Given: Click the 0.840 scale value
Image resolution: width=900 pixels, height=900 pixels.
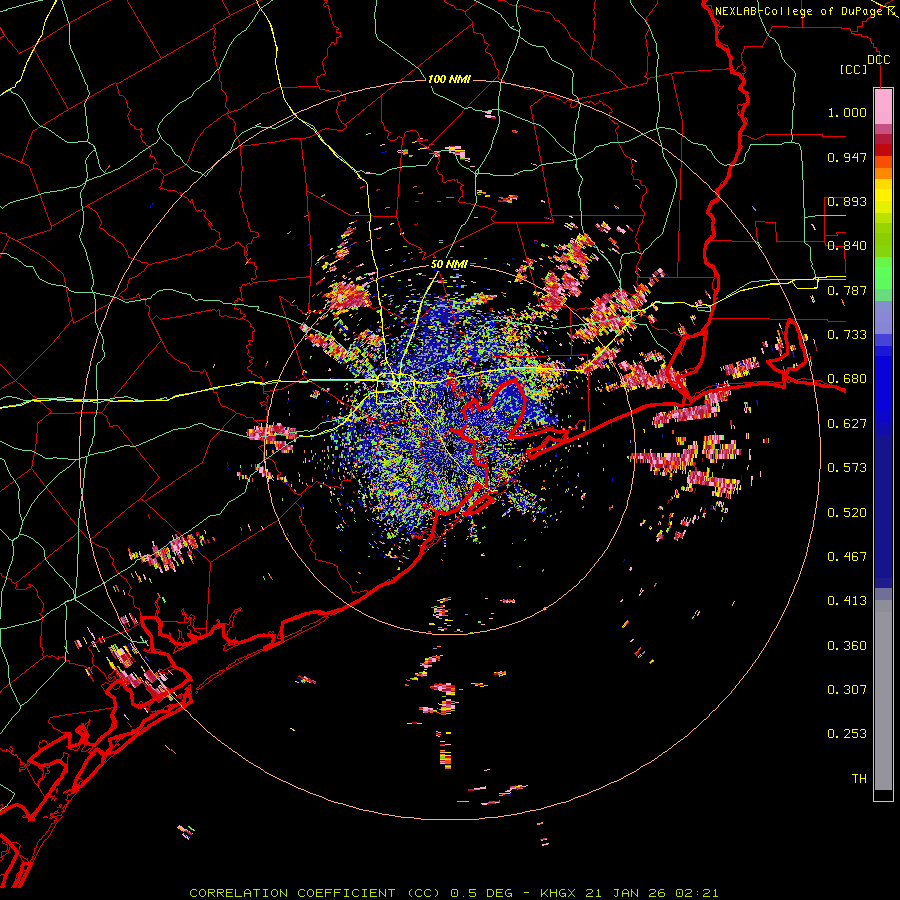Looking at the screenshot, I should 847,246.
